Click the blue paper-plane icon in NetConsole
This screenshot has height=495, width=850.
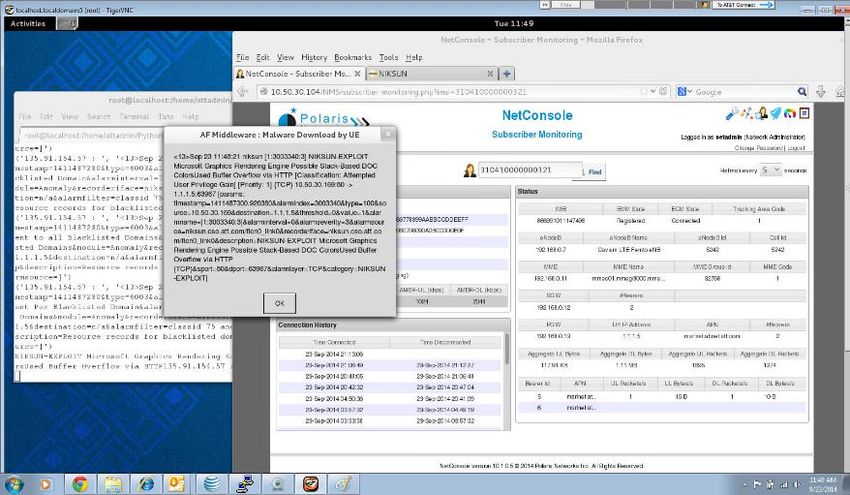[776, 113]
